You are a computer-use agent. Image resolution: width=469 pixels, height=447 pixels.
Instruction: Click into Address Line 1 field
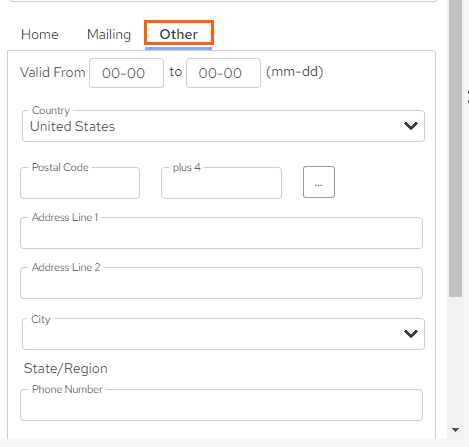[x=221, y=233]
